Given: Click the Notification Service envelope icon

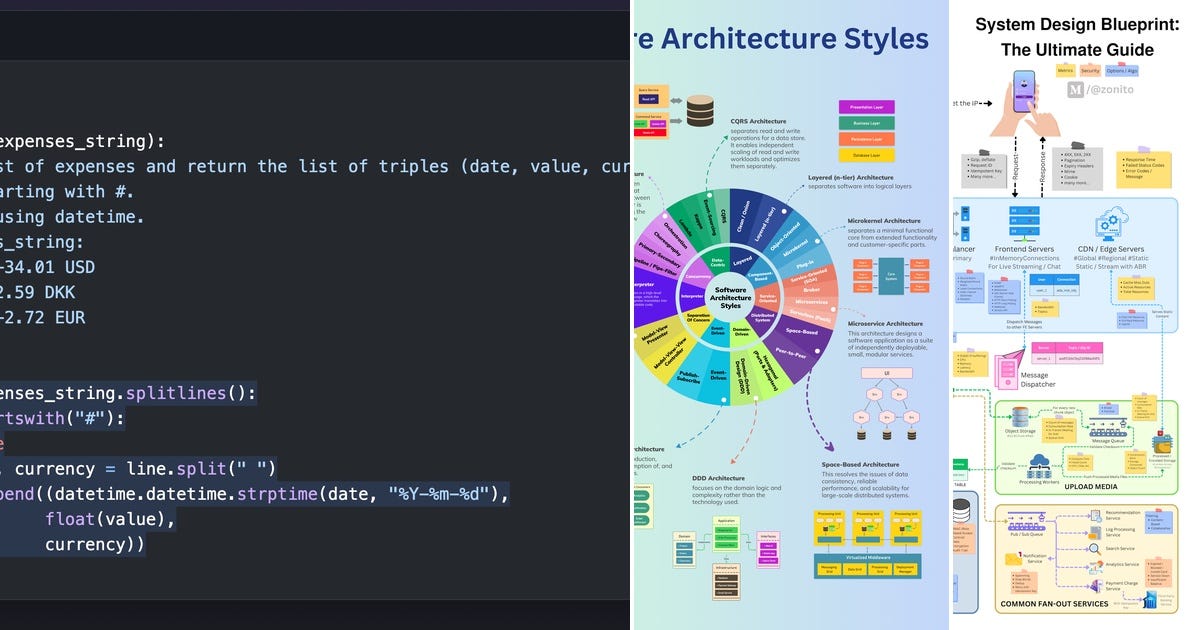Looking at the screenshot, I should [x=1012, y=558].
